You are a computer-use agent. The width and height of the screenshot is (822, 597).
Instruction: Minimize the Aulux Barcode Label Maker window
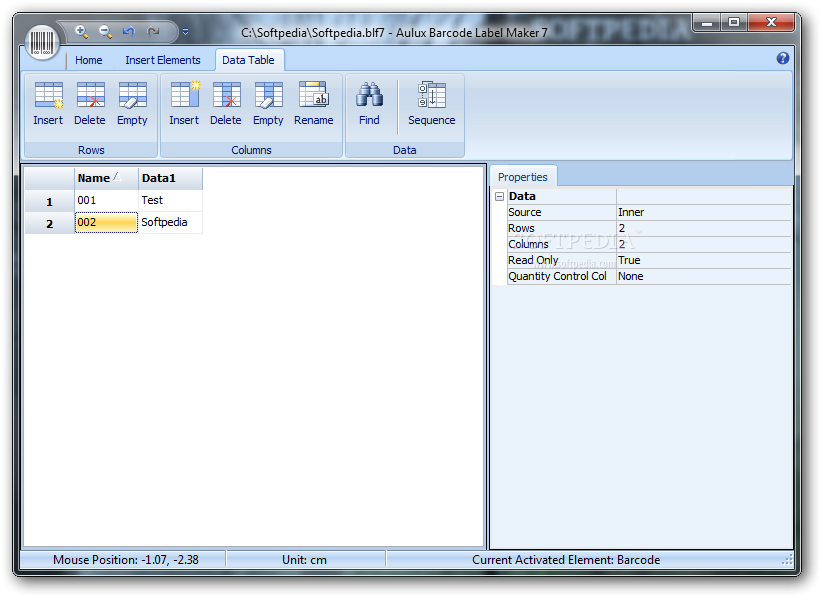coord(707,23)
